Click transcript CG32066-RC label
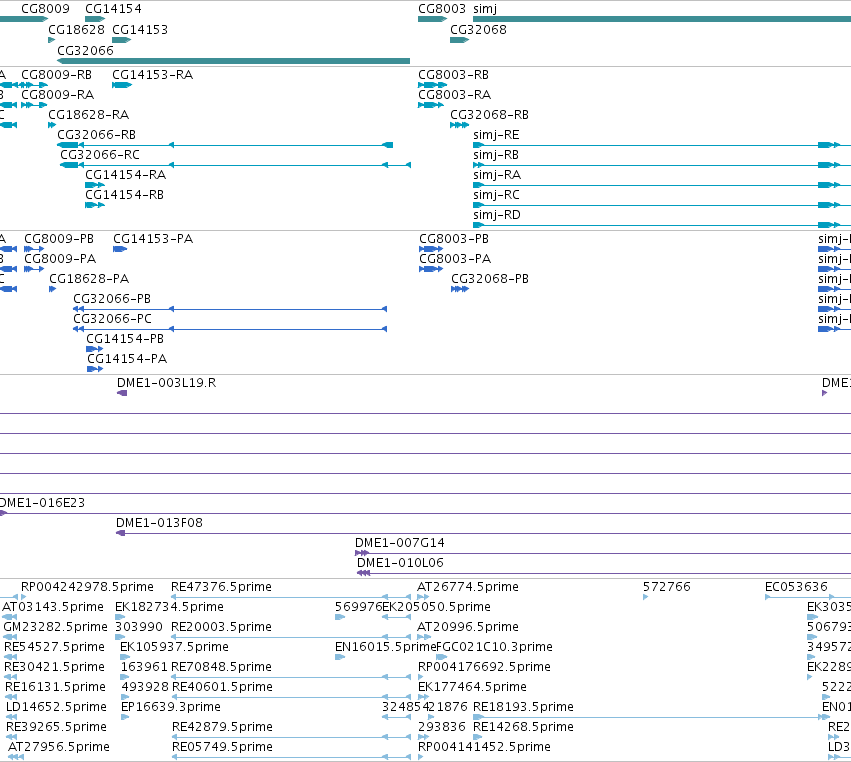This screenshot has height=762, width=851. (100, 155)
